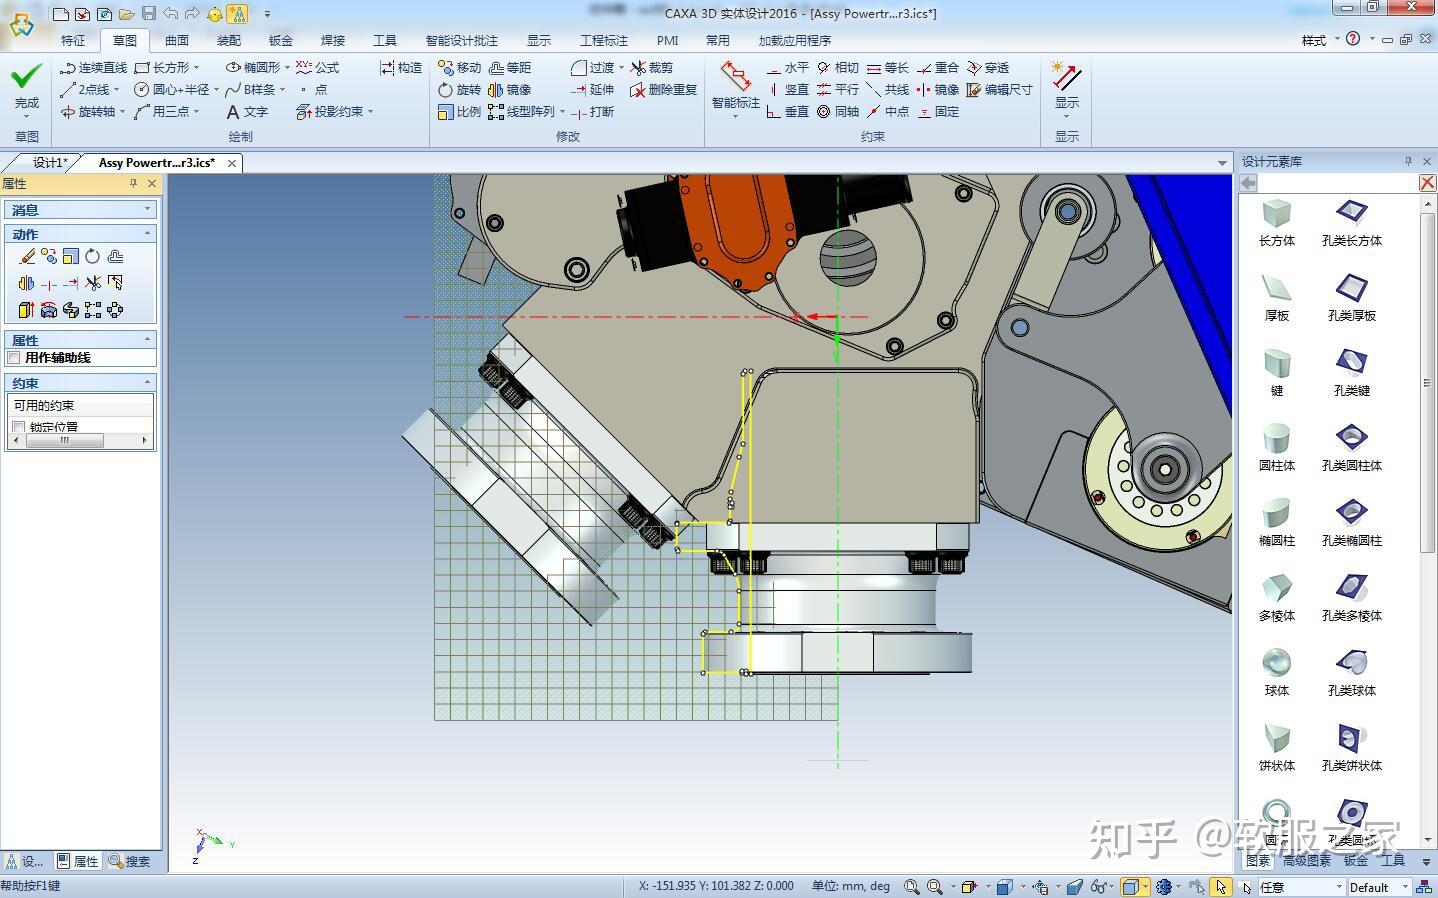Switch to the 设计1* document tab
Image resolution: width=1438 pixels, height=898 pixels.
[x=48, y=163]
